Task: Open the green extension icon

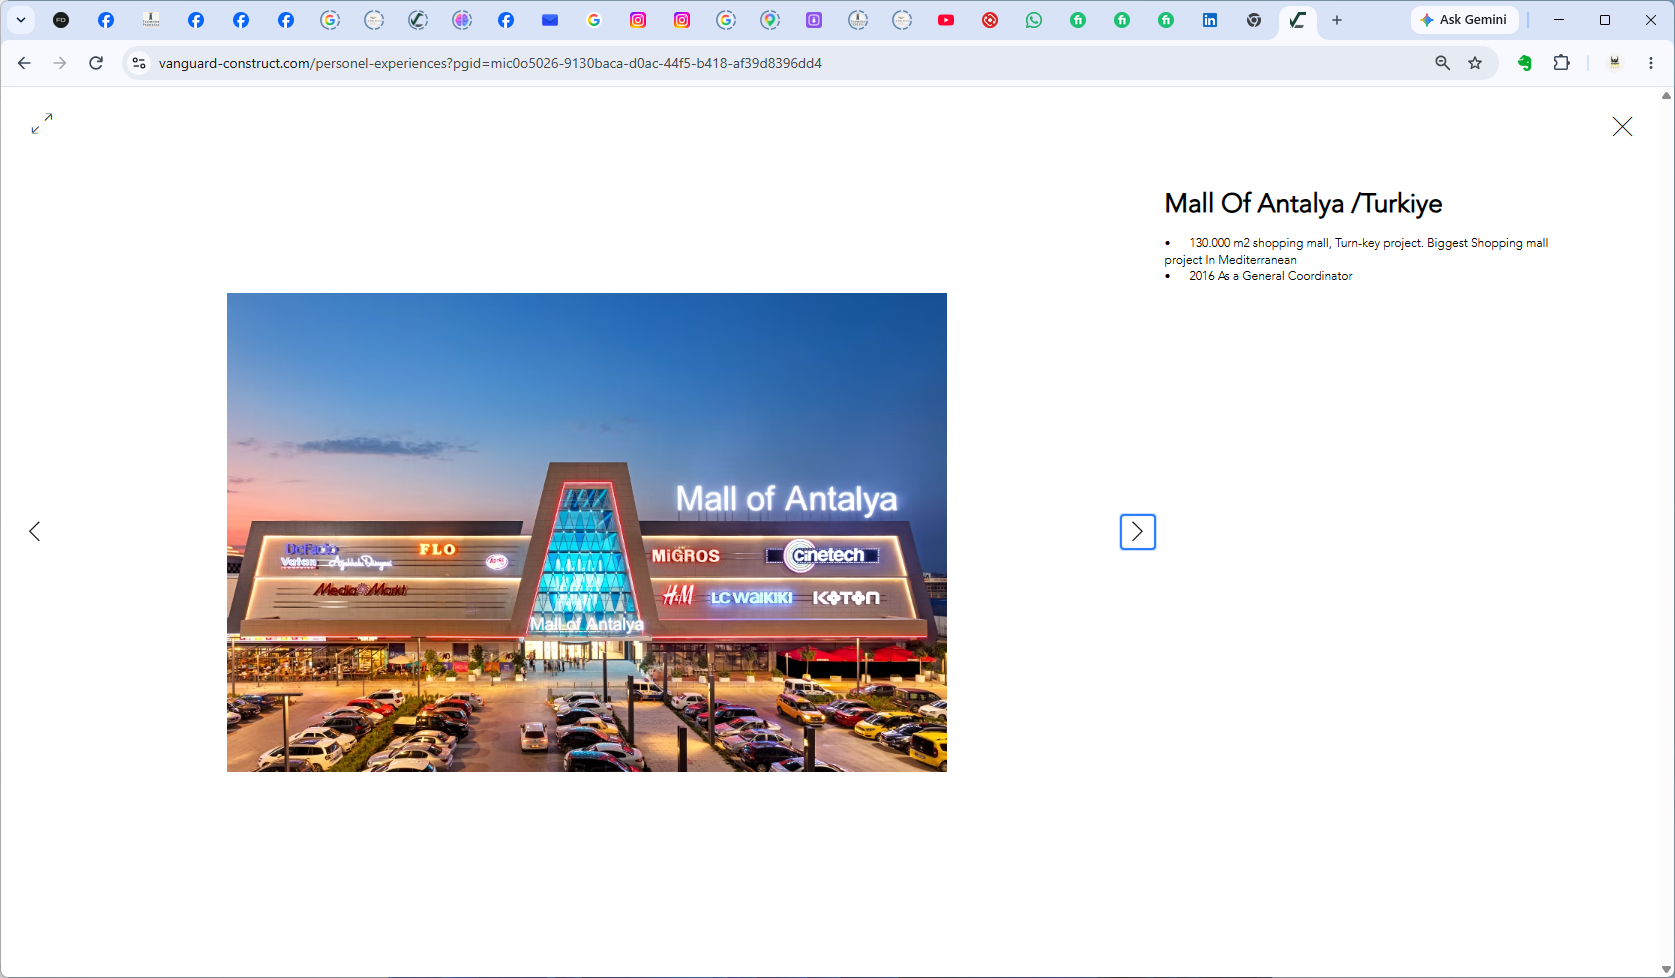Action: click(1525, 63)
